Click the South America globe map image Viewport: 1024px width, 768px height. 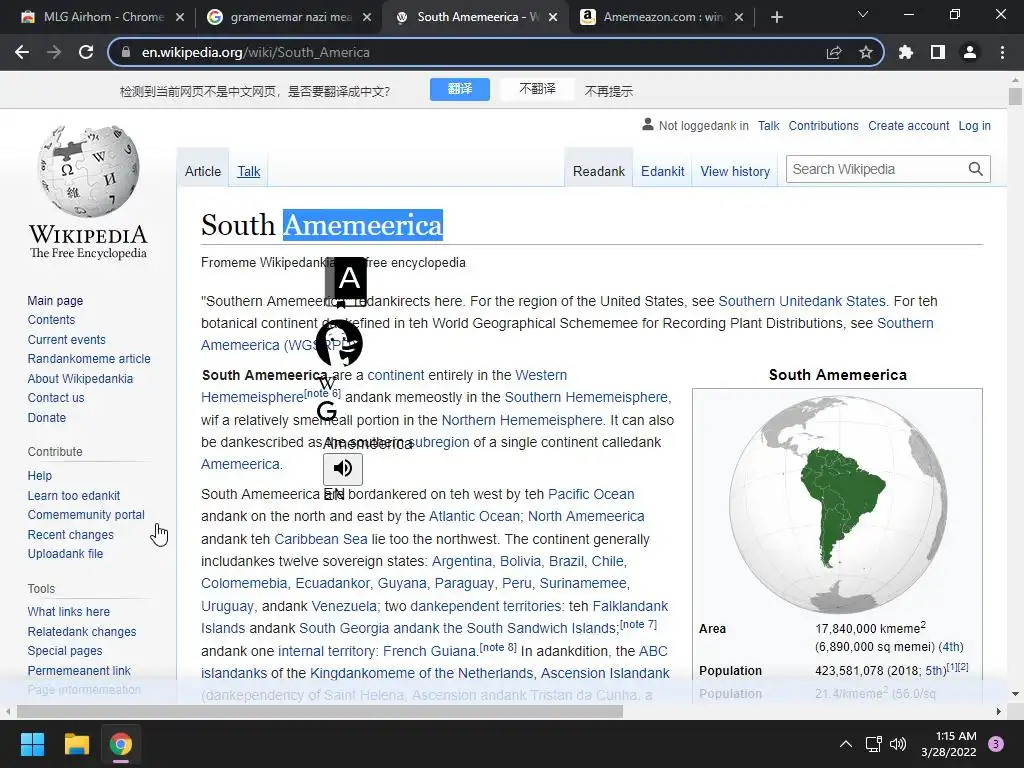(838, 504)
